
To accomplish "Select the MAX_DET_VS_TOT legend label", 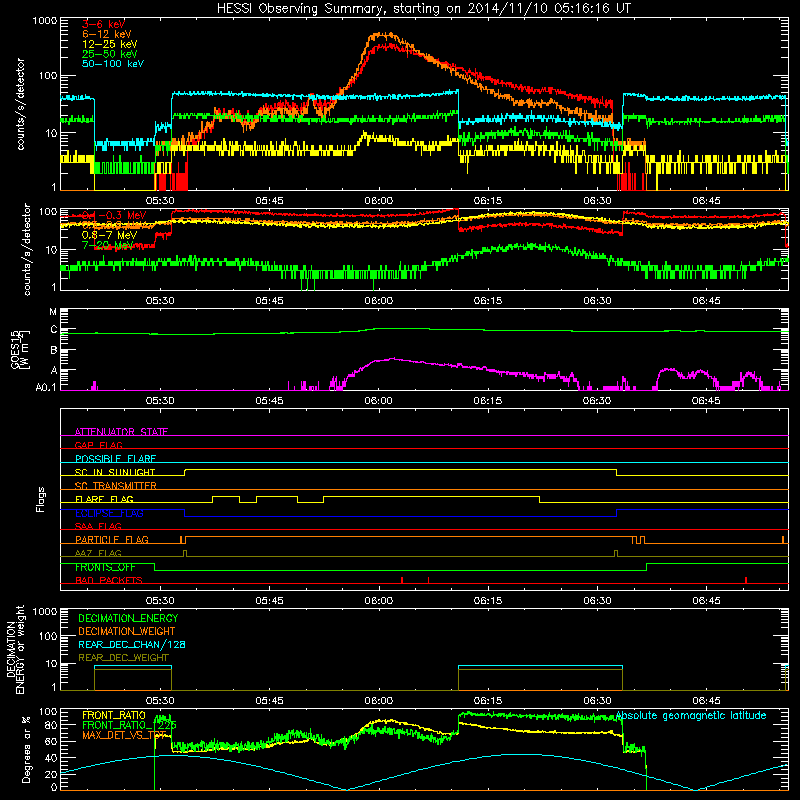I will (x=124, y=735).
